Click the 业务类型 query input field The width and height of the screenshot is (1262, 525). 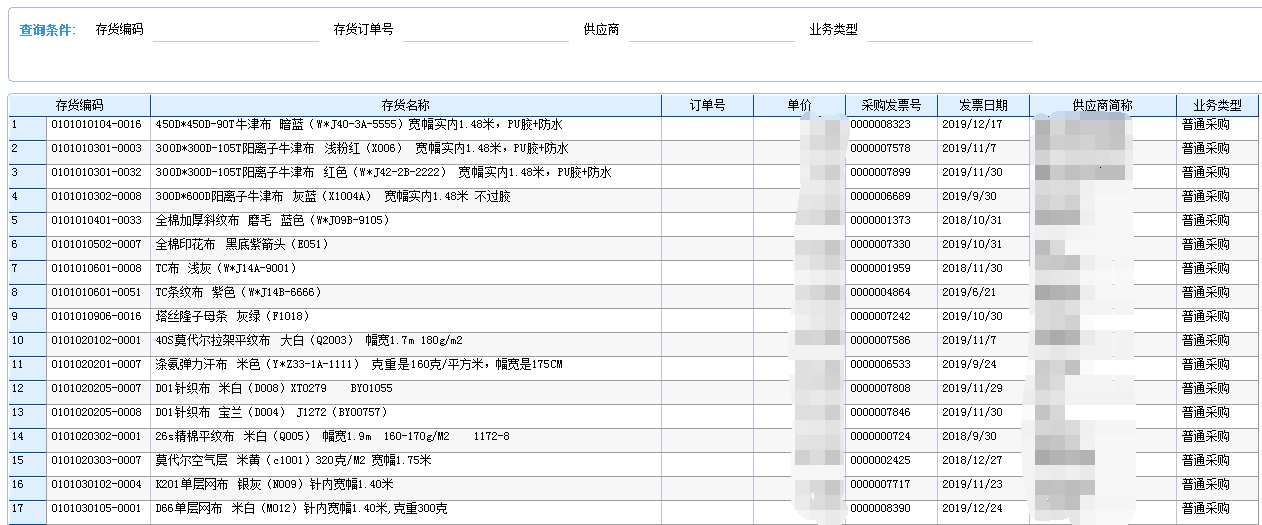[949, 30]
